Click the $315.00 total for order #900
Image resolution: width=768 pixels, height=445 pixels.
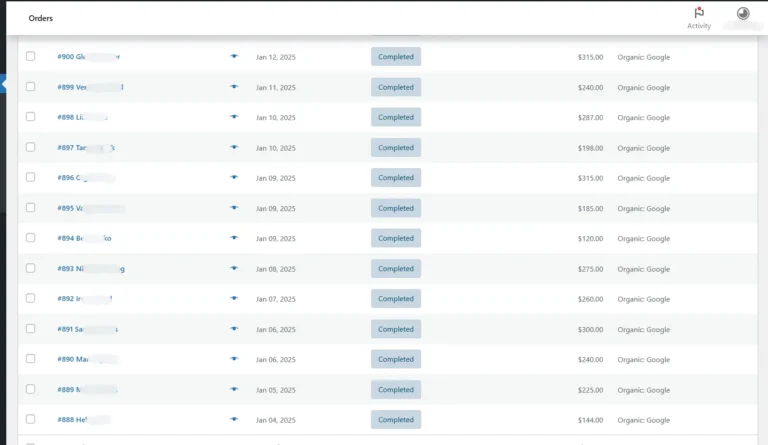(x=590, y=57)
